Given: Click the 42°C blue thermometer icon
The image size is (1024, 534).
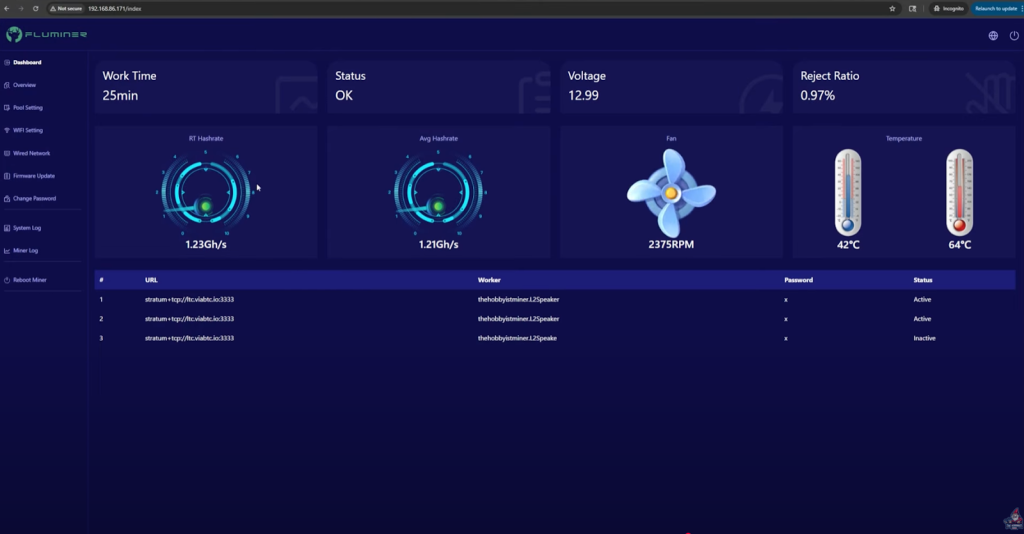Looking at the screenshot, I should 848,192.
